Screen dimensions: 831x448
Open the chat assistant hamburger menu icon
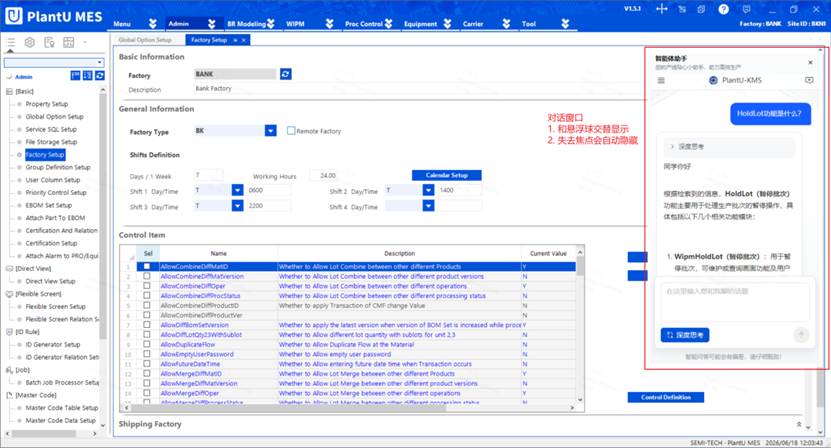[x=661, y=81]
